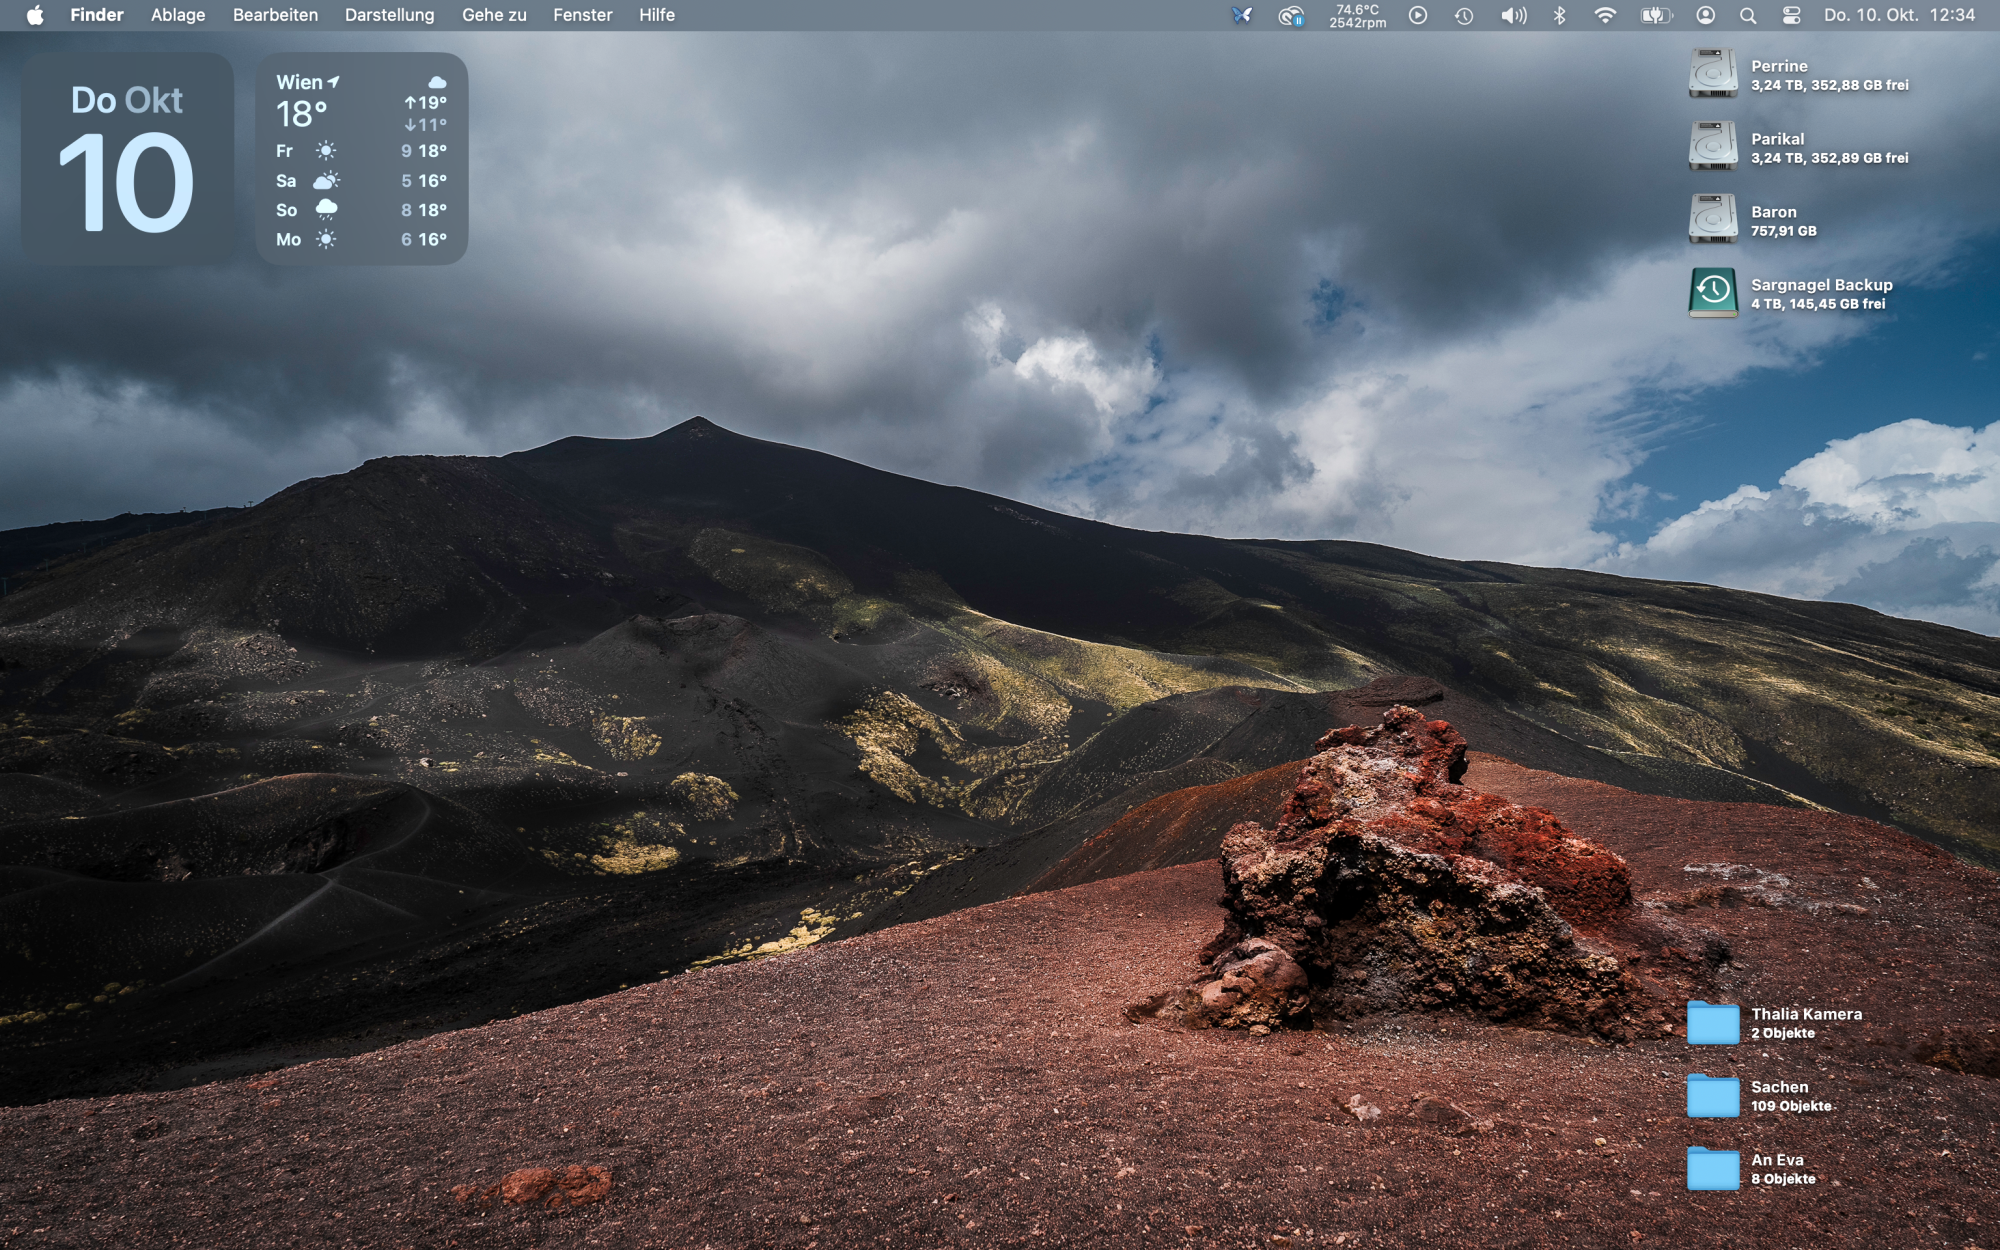The height and width of the screenshot is (1250, 2000).
Task: Open the Ablage menu
Action: click(178, 15)
